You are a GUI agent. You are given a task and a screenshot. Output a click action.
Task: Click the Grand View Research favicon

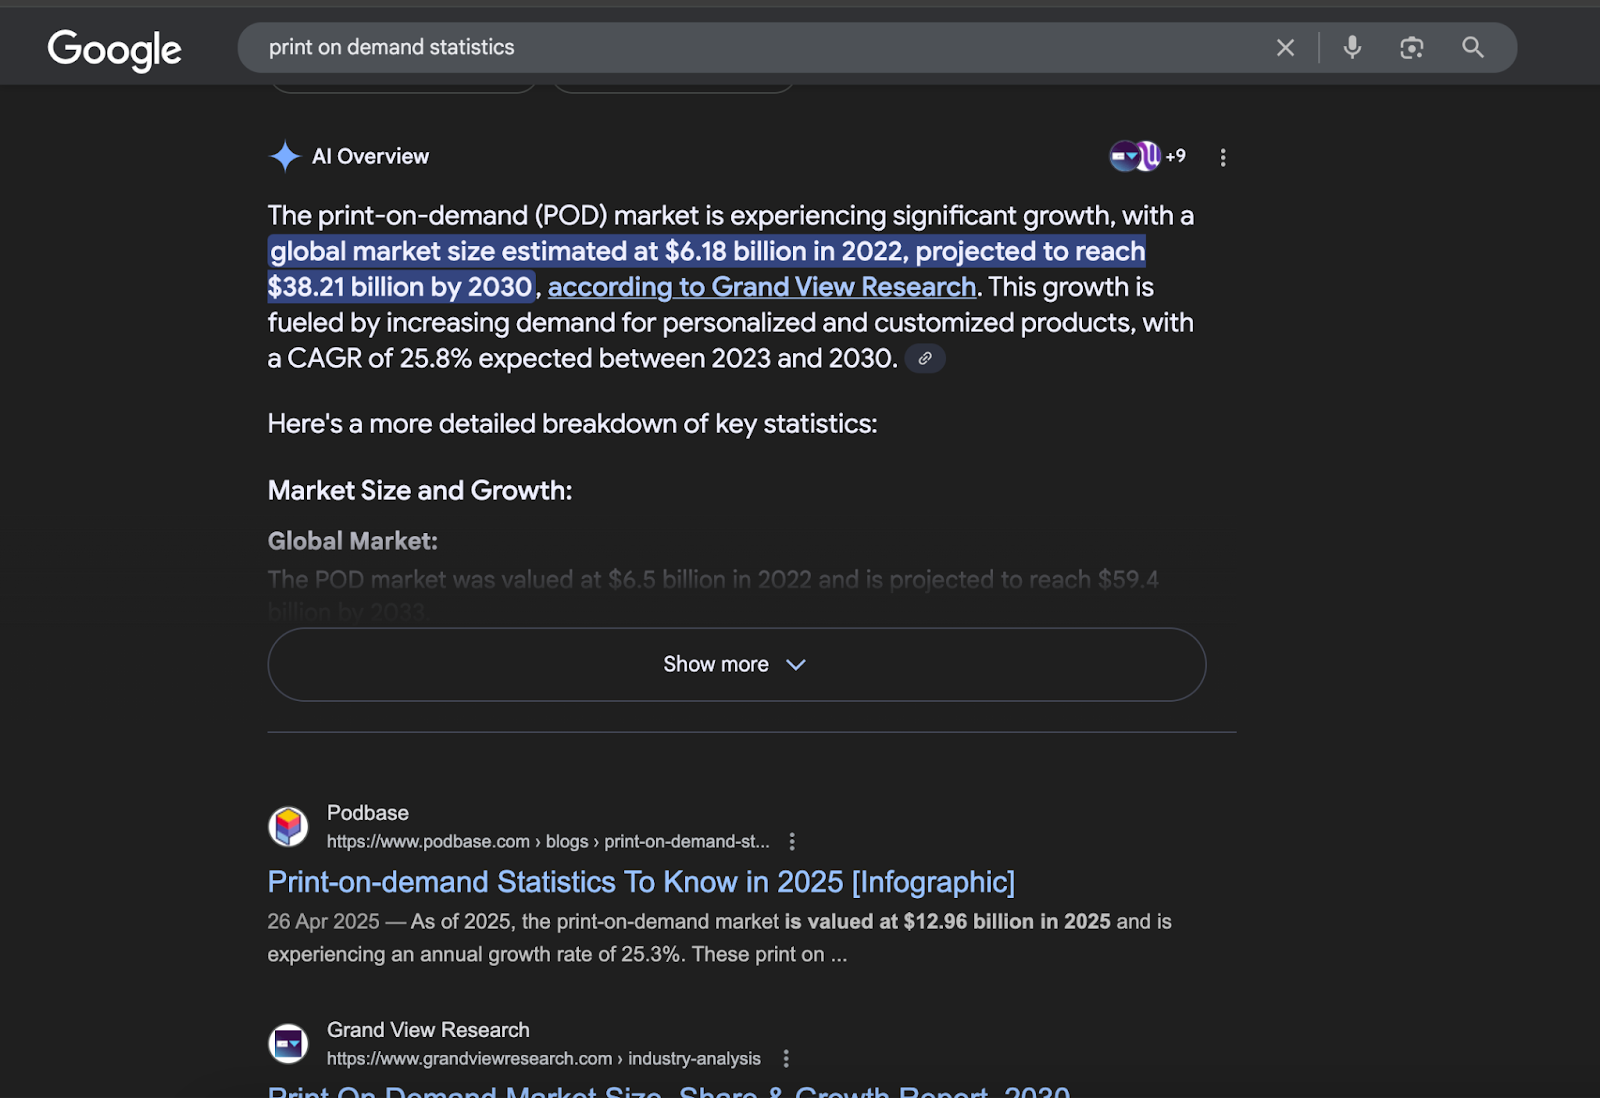[x=288, y=1044]
